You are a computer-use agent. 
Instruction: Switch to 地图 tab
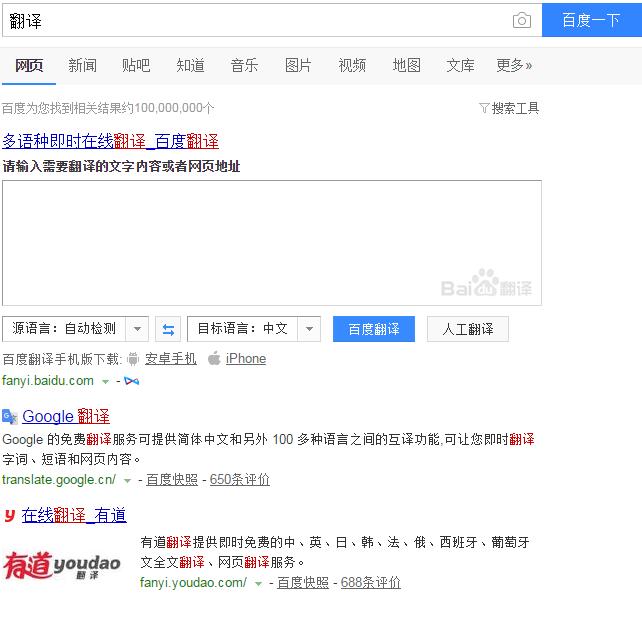point(407,66)
